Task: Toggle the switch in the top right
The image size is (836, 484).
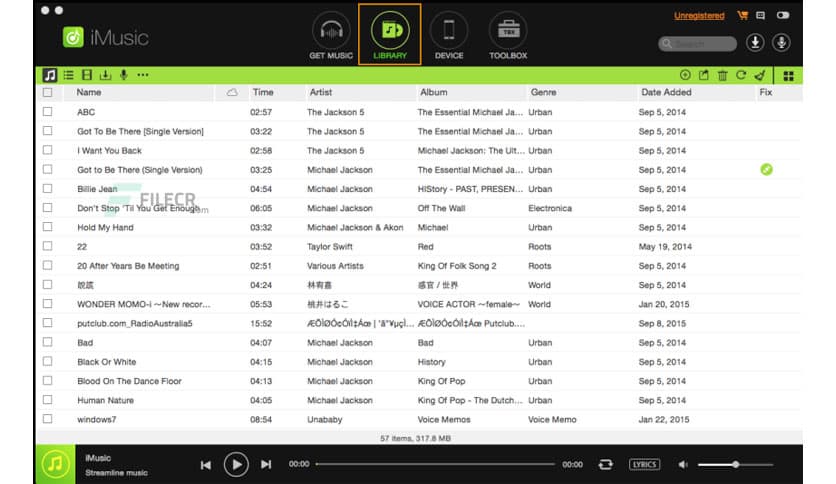Action: (783, 15)
